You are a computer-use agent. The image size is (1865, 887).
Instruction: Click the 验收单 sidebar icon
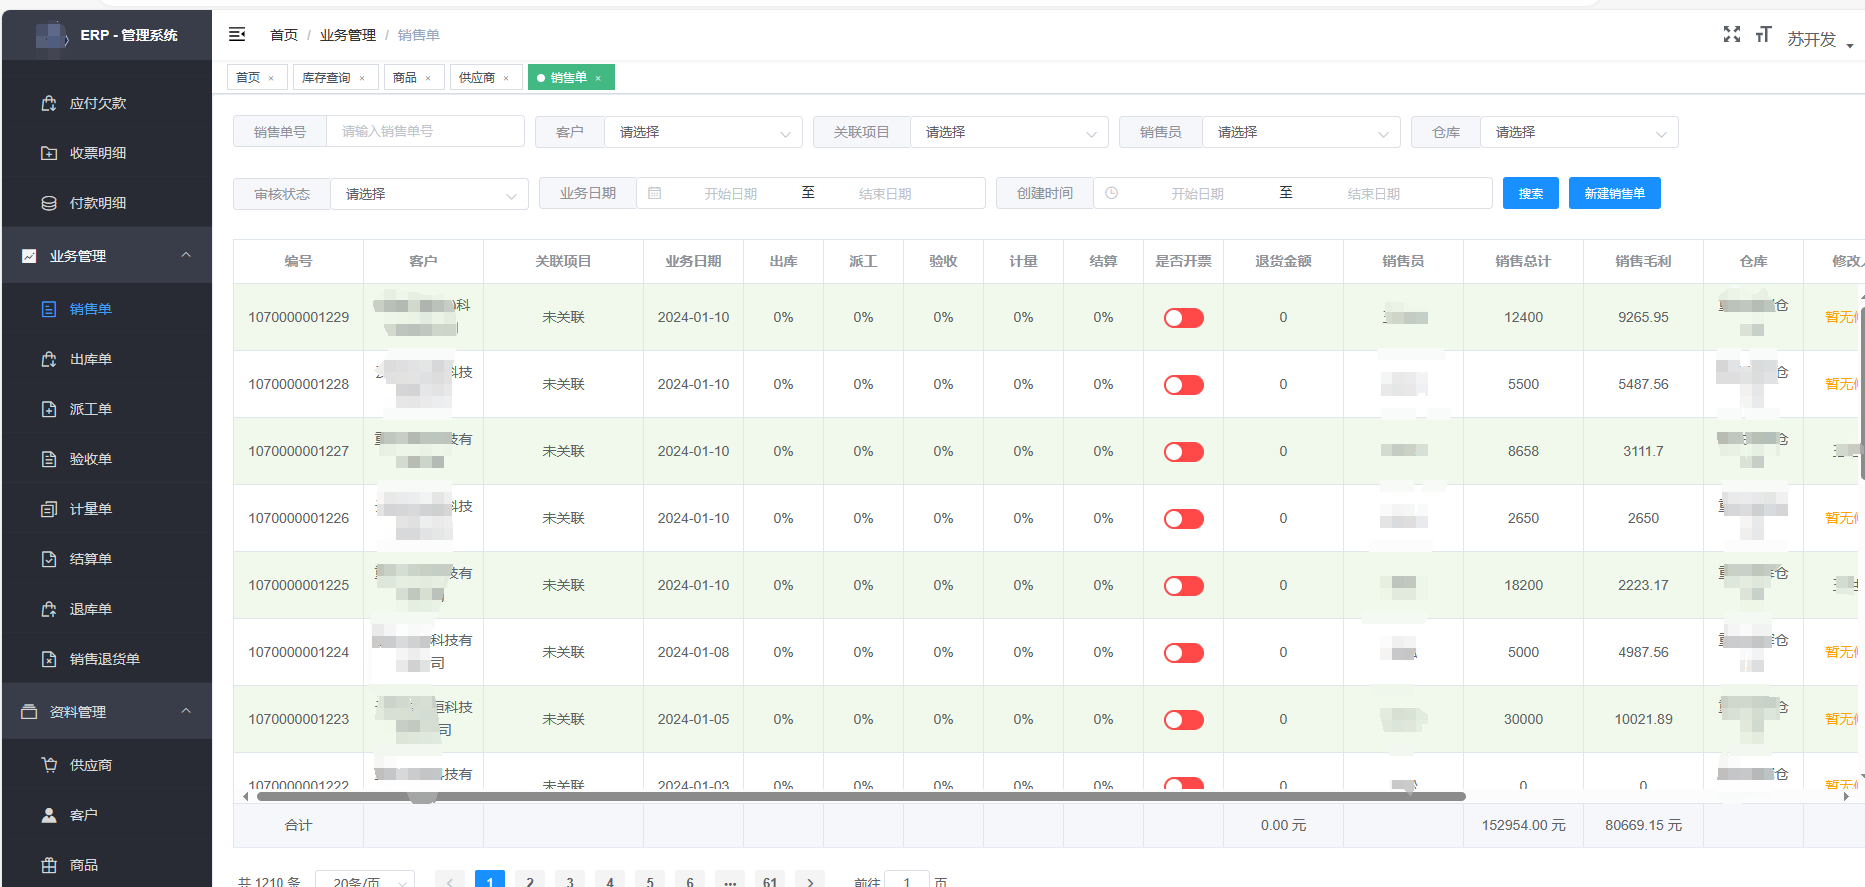[49, 459]
